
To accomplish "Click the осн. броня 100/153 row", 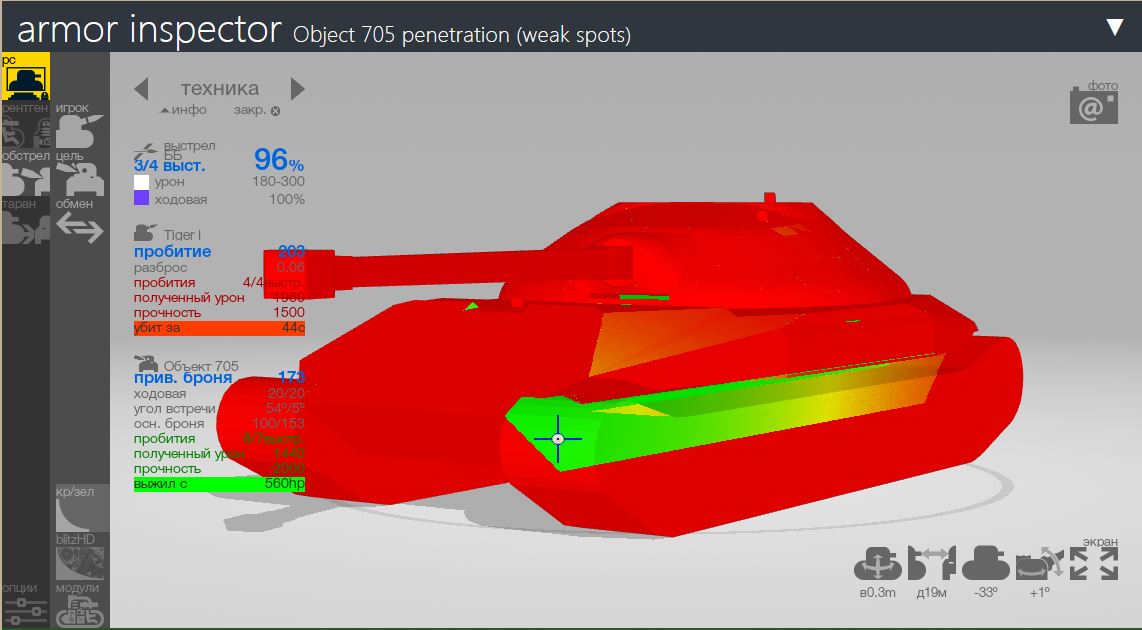I will [x=219, y=423].
